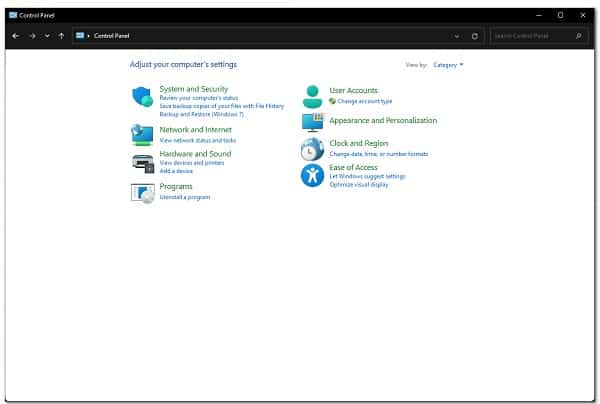
Task: Open the Clock and Region globe icon
Action: pyautogui.click(x=312, y=149)
